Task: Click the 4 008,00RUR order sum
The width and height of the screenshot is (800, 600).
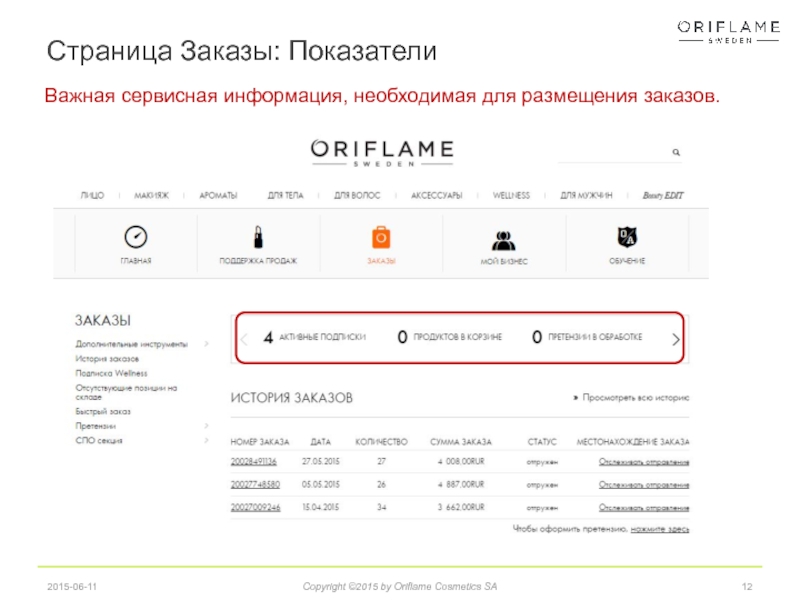Action: coord(461,461)
